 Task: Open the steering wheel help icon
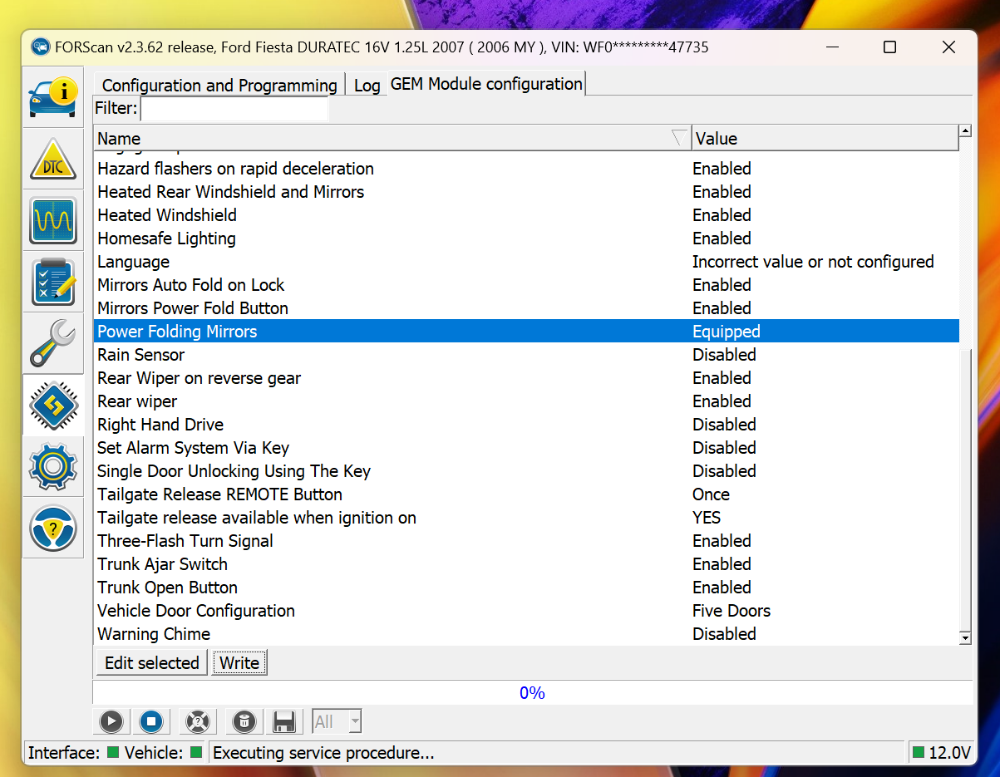point(53,528)
